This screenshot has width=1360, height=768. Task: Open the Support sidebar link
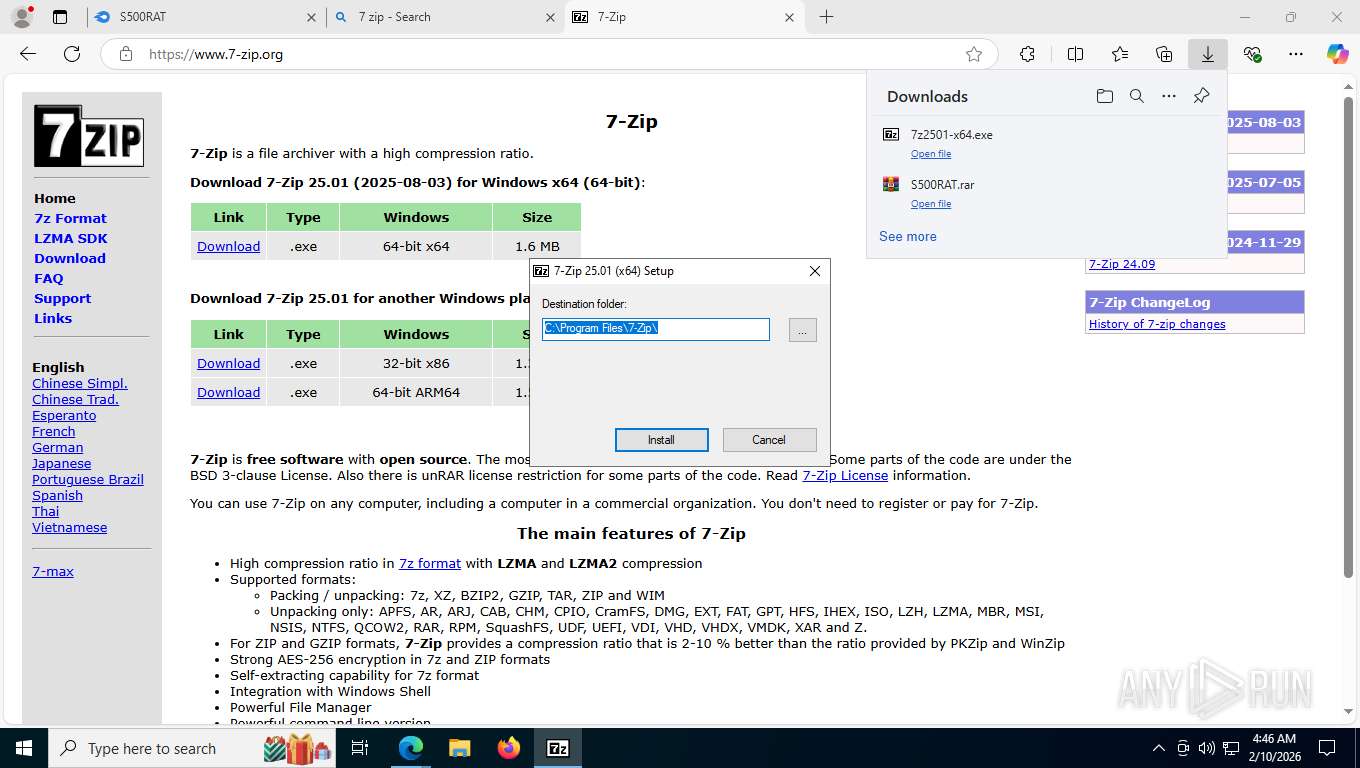(62, 298)
